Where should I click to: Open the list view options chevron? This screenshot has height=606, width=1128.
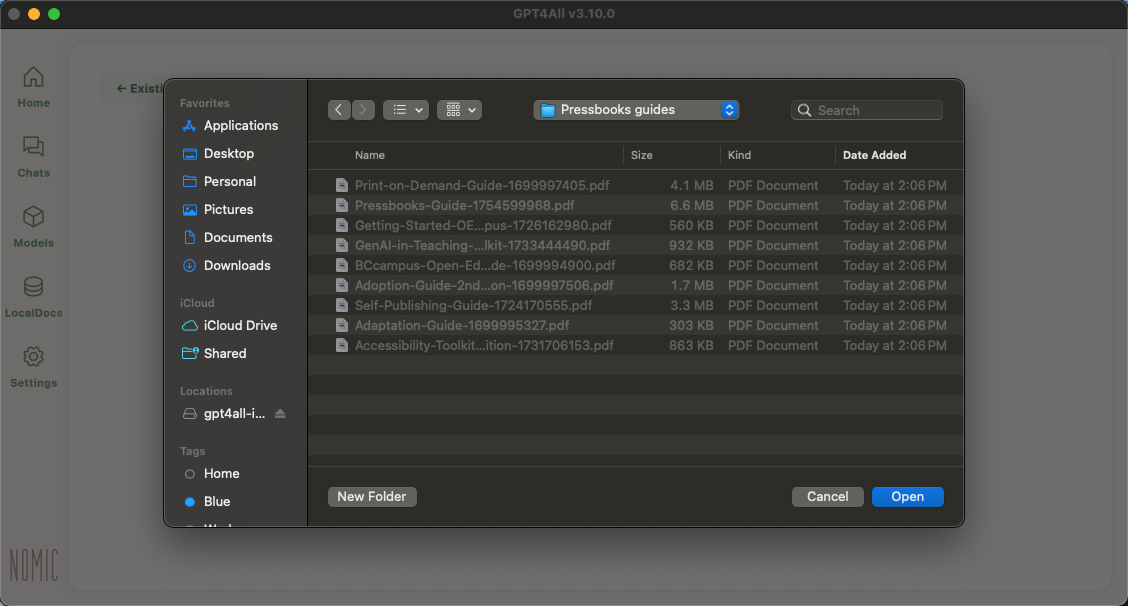(x=417, y=110)
